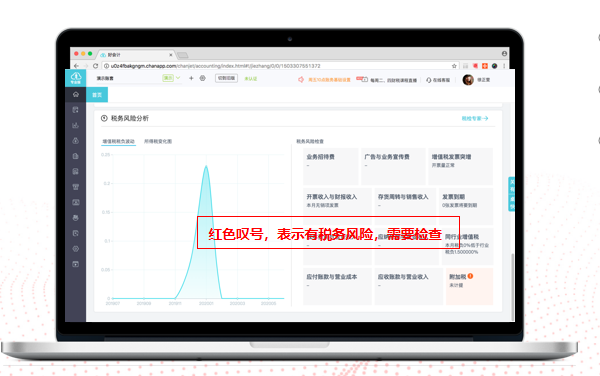This screenshot has width=600, height=376.
Task: Click the chart report icon in the sidebar
Action: [76, 125]
